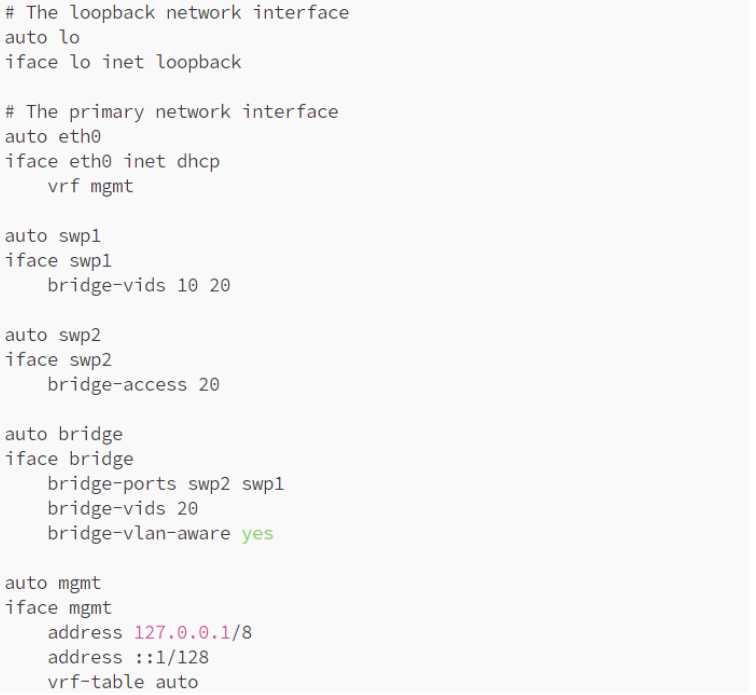This screenshot has height=695, width=756.
Task: Click the green 'yes' value
Action: point(257,533)
